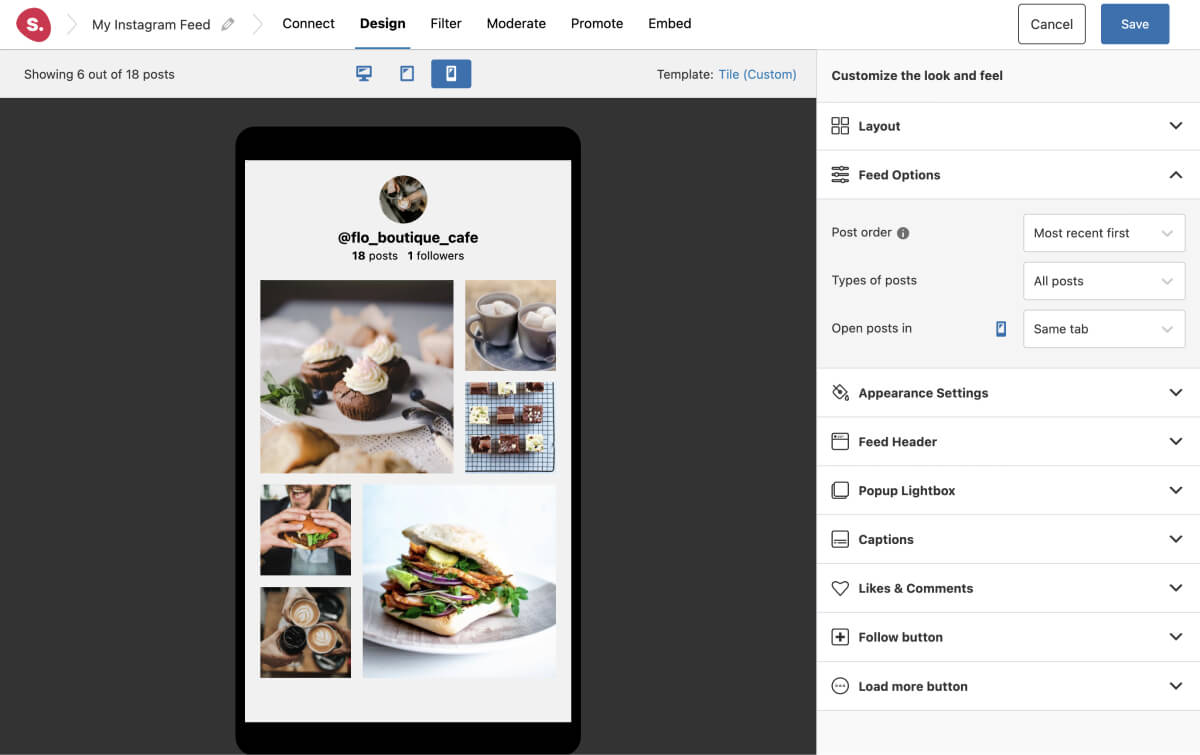Click the Captions icon
Image resolution: width=1200 pixels, height=755 pixels.
pyautogui.click(x=840, y=540)
